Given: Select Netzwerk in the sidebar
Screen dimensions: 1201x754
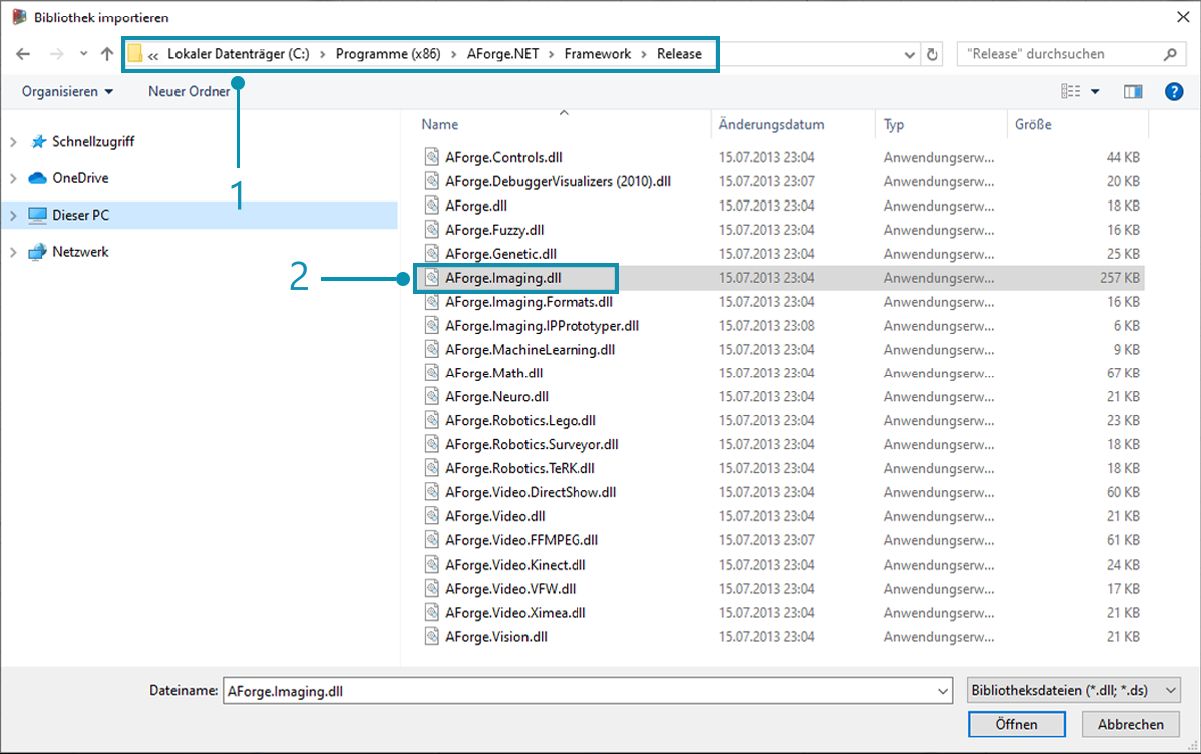Looking at the screenshot, I should (x=80, y=252).
